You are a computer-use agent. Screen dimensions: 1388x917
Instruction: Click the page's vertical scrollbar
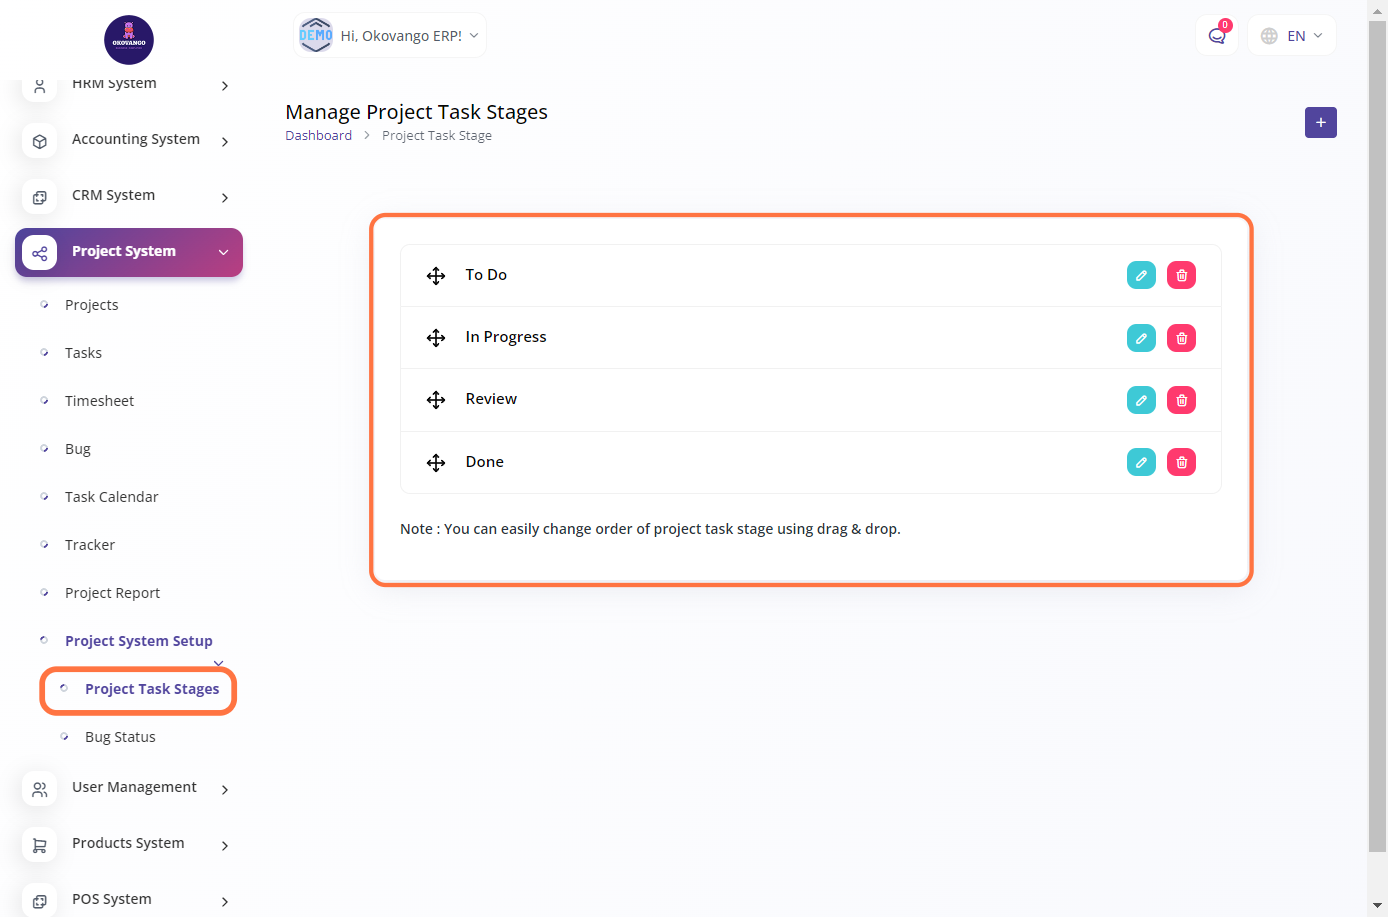(x=1377, y=430)
